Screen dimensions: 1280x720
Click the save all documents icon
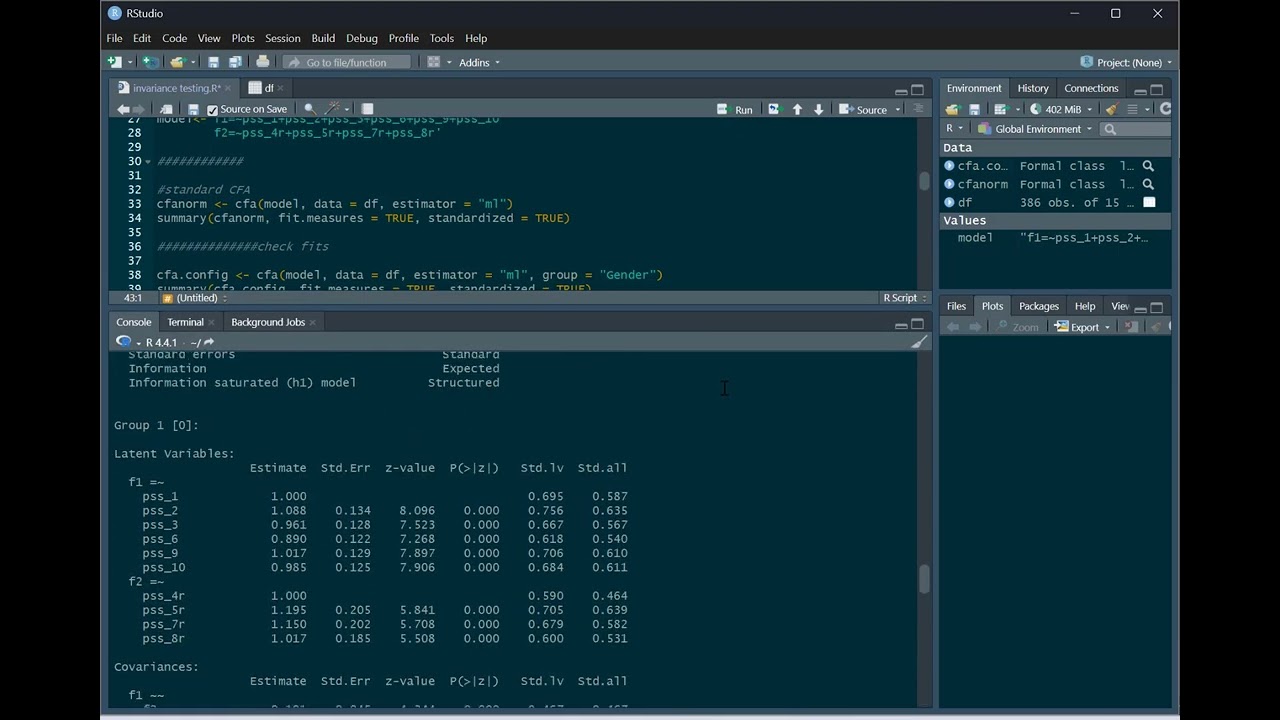[234, 62]
